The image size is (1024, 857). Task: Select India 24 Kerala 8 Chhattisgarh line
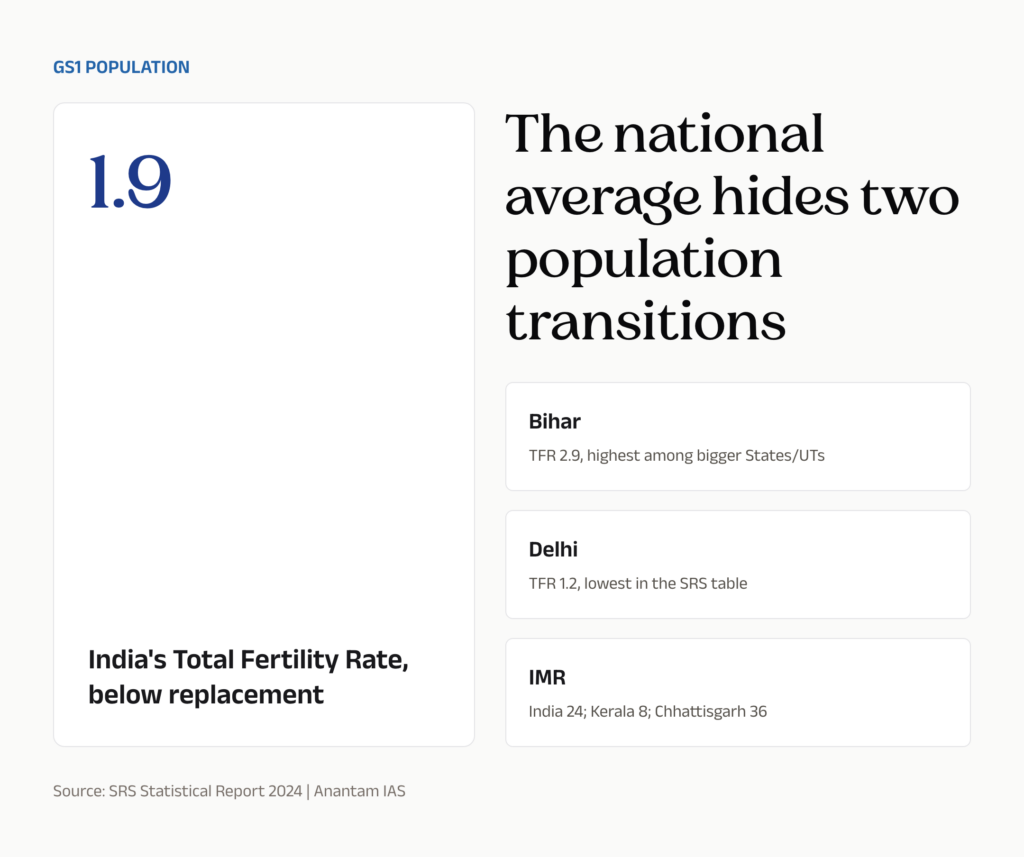tap(648, 711)
